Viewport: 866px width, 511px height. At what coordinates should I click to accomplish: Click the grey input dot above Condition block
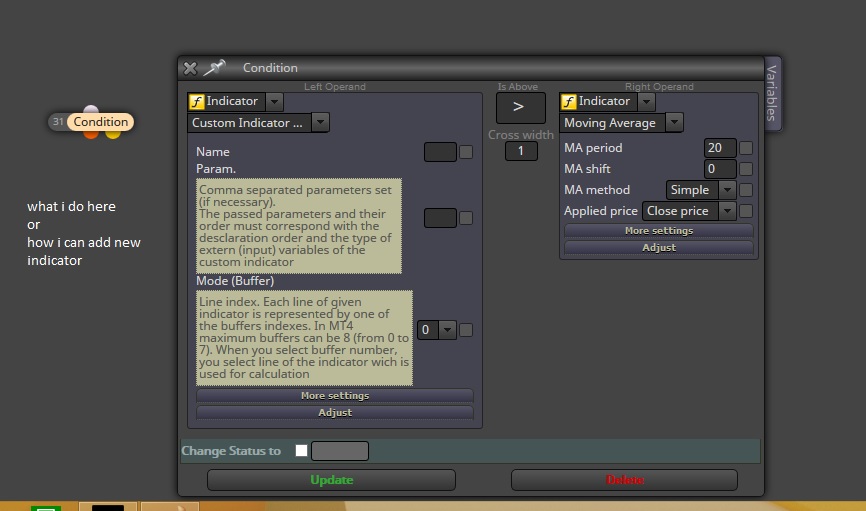(x=91, y=109)
